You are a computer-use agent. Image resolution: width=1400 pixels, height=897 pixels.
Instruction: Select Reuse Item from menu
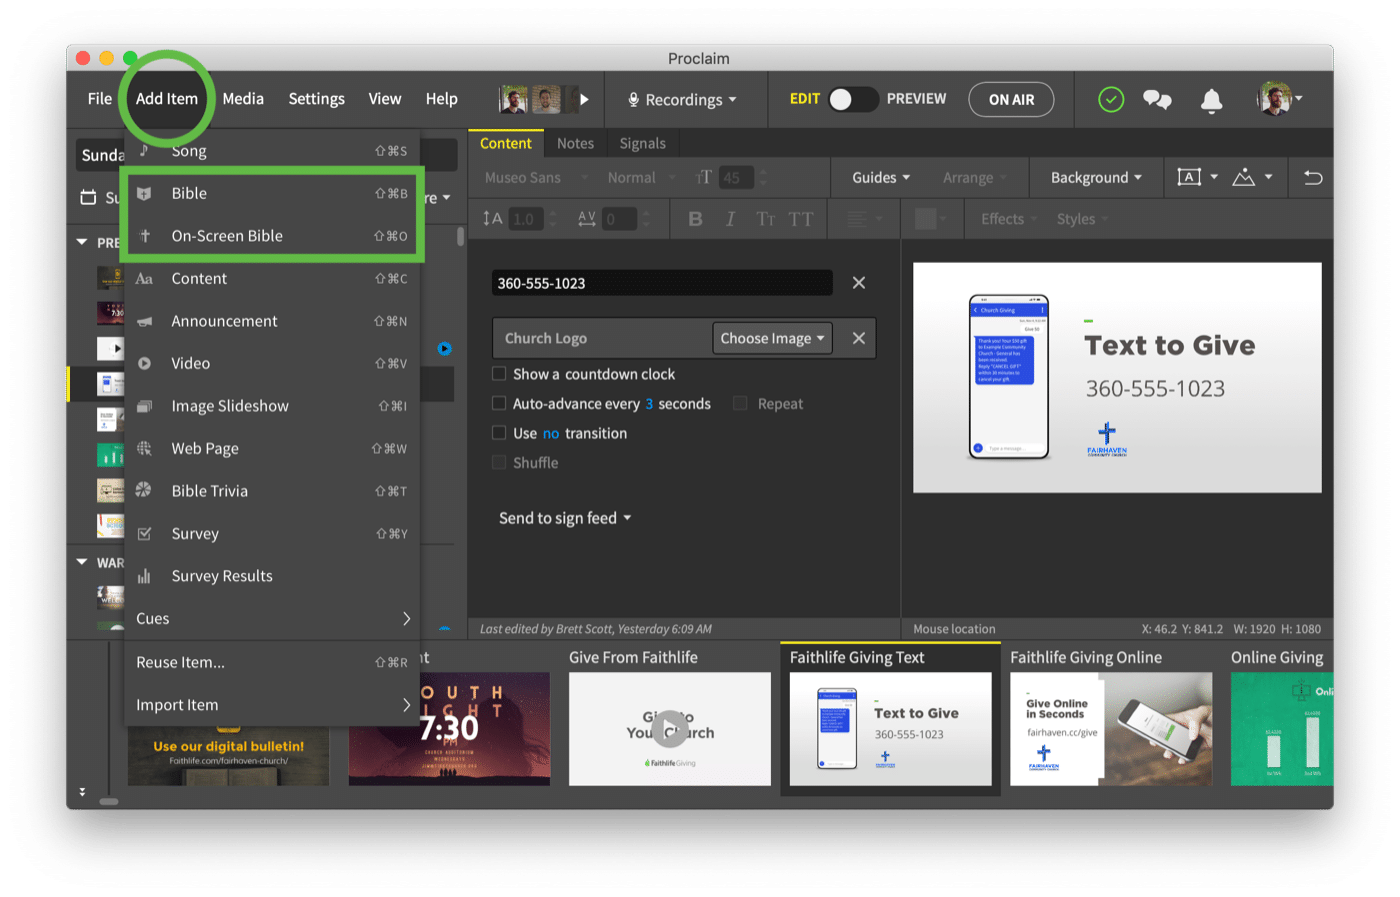coord(272,662)
